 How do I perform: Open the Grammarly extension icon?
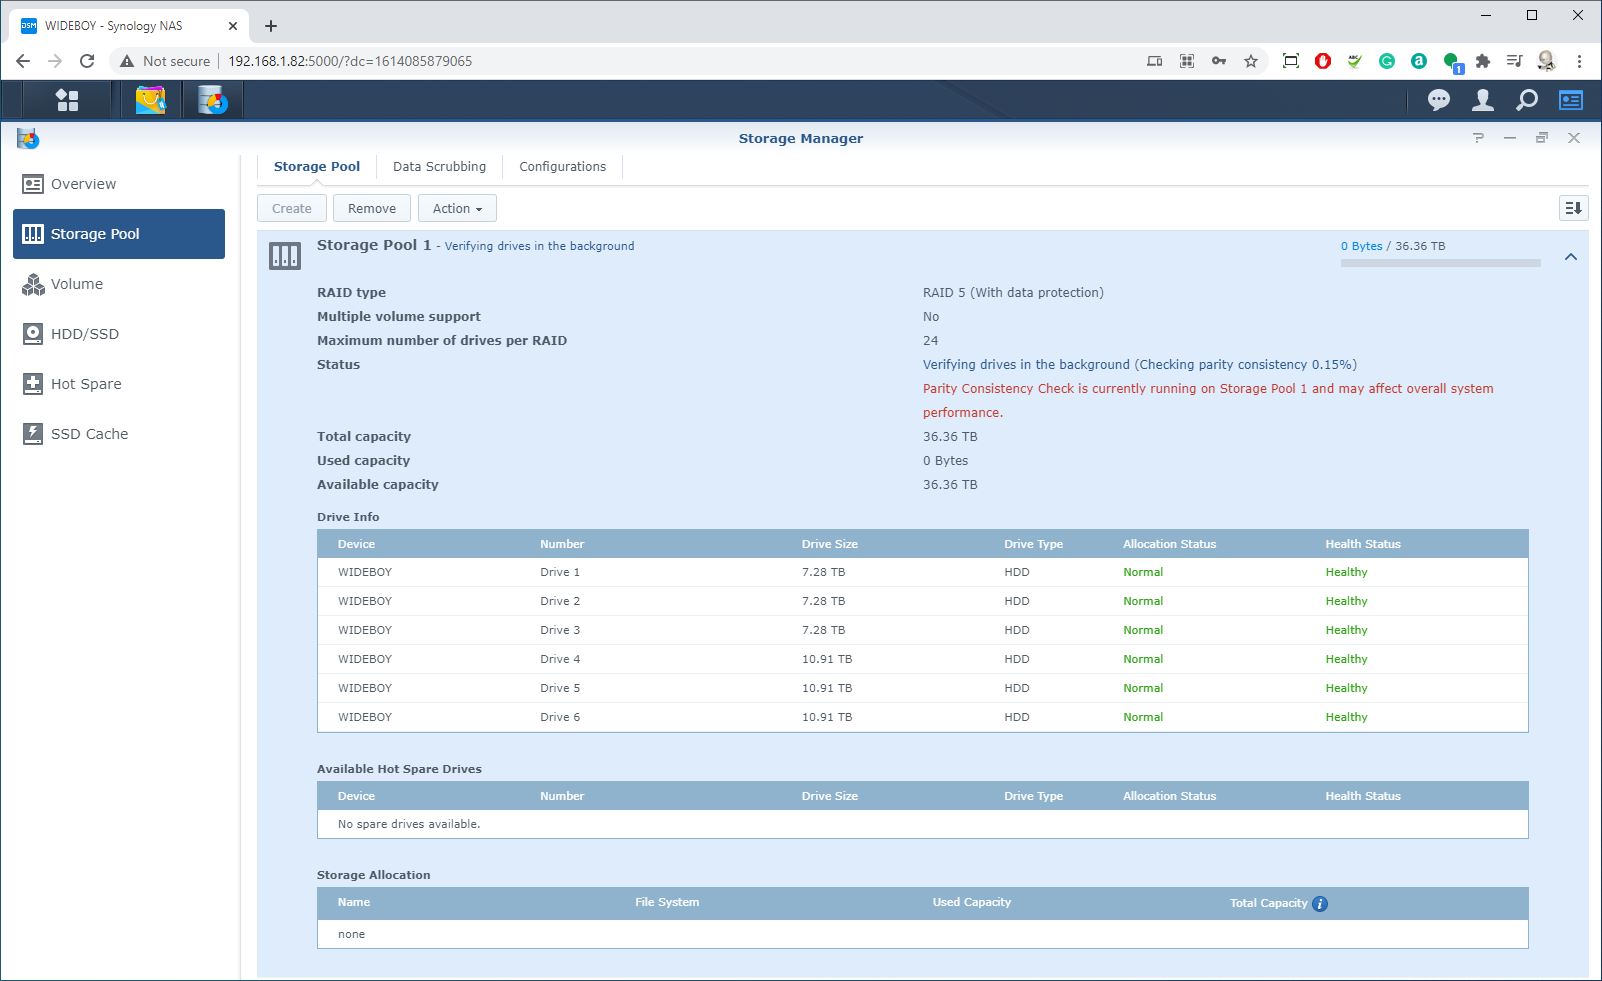coord(1387,61)
